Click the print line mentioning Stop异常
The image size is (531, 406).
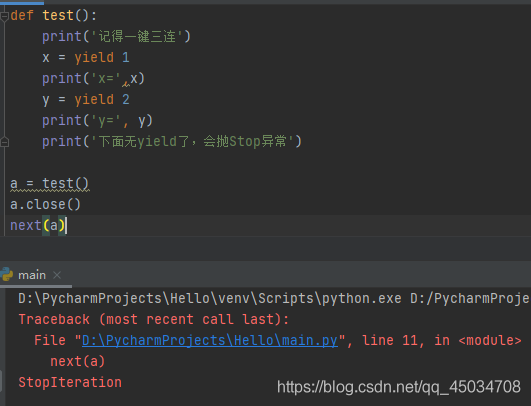pos(172,142)
